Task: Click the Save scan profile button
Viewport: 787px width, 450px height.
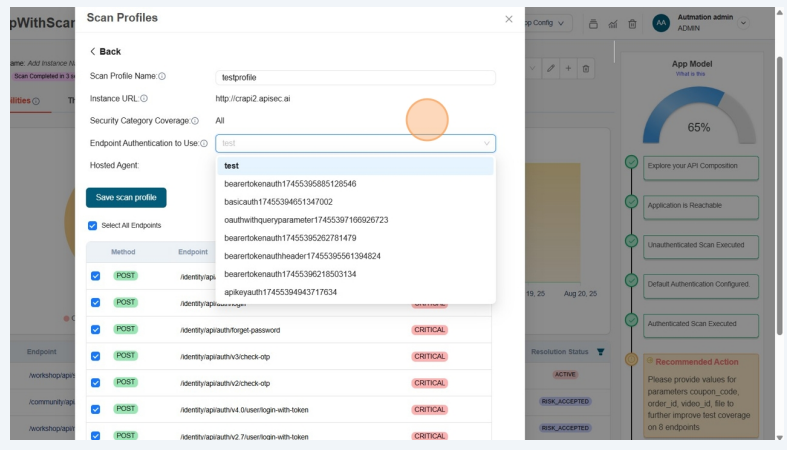Action: coord(126,198)
